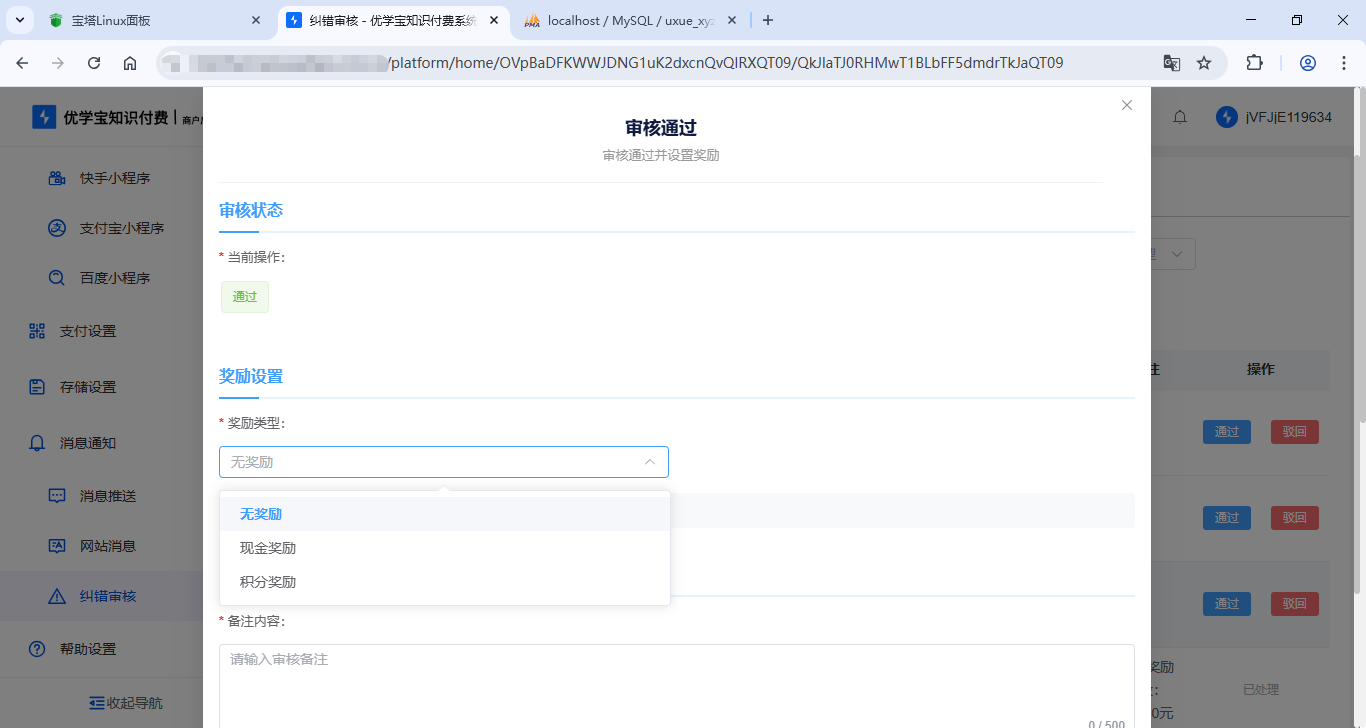
Task: Click the 快手小程序 sidebar icon
Action: [x=58, y=178]
